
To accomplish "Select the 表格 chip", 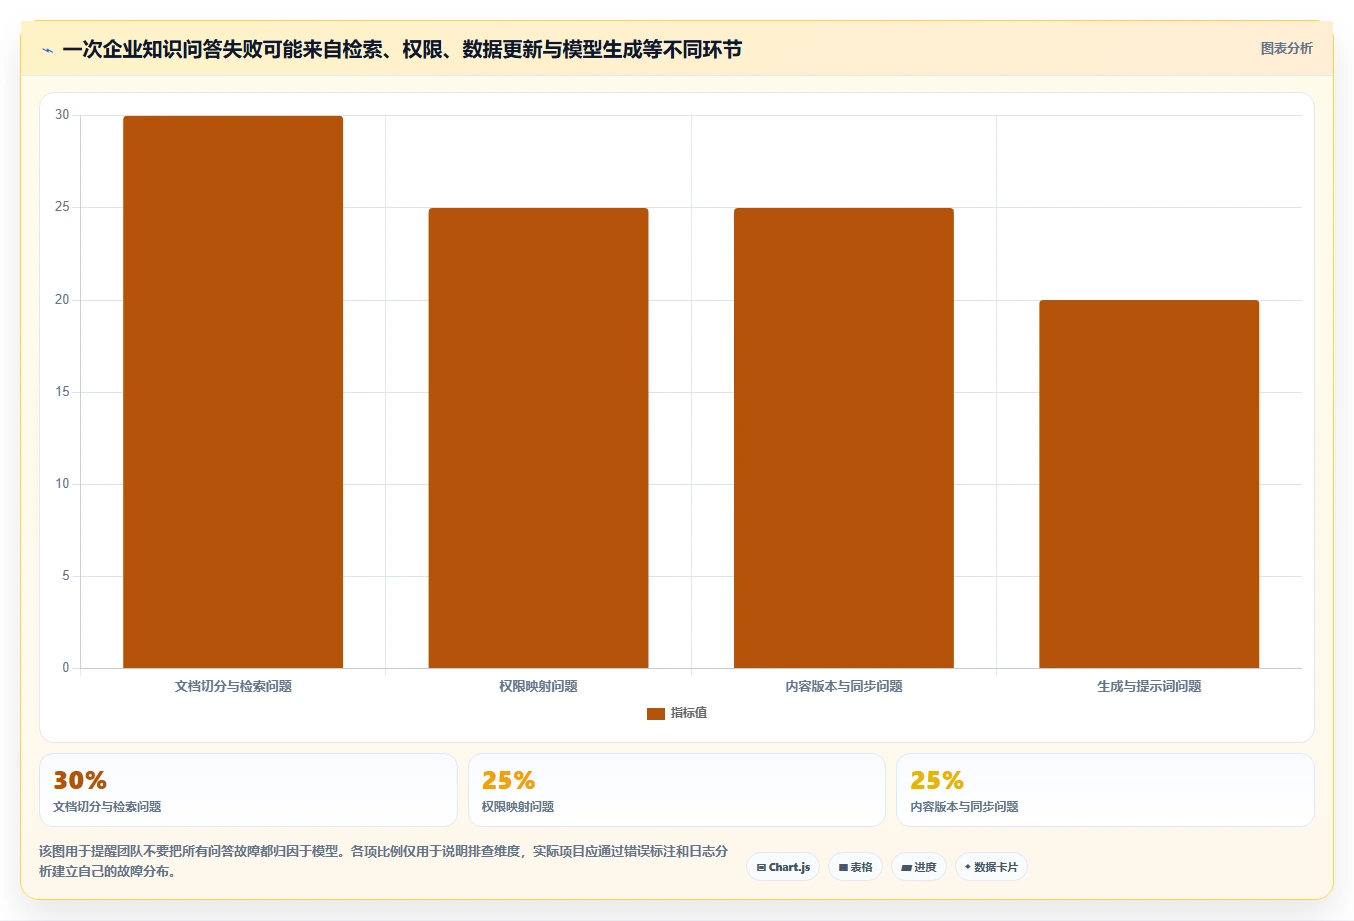I will pyautogui.click(x=855, y=867).
